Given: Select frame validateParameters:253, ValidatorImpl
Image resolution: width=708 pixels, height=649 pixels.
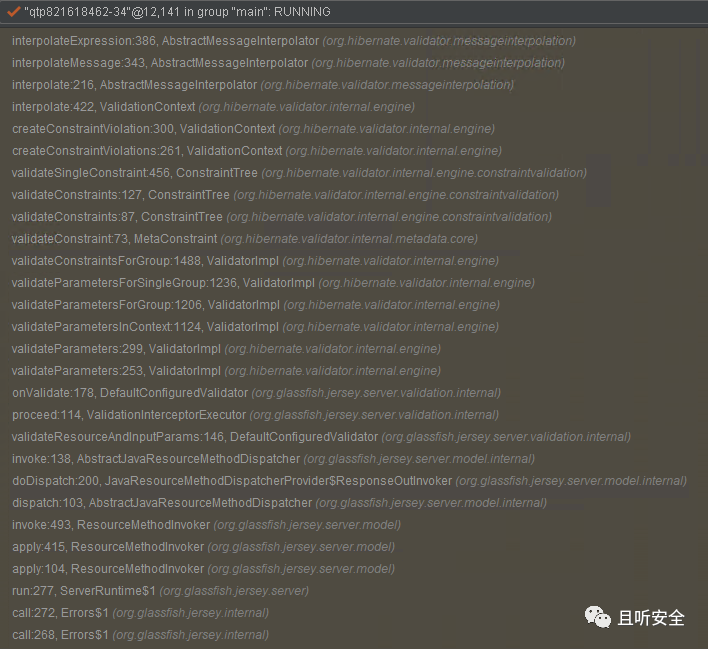Looking at the screenshot, I should click(226, 371).
